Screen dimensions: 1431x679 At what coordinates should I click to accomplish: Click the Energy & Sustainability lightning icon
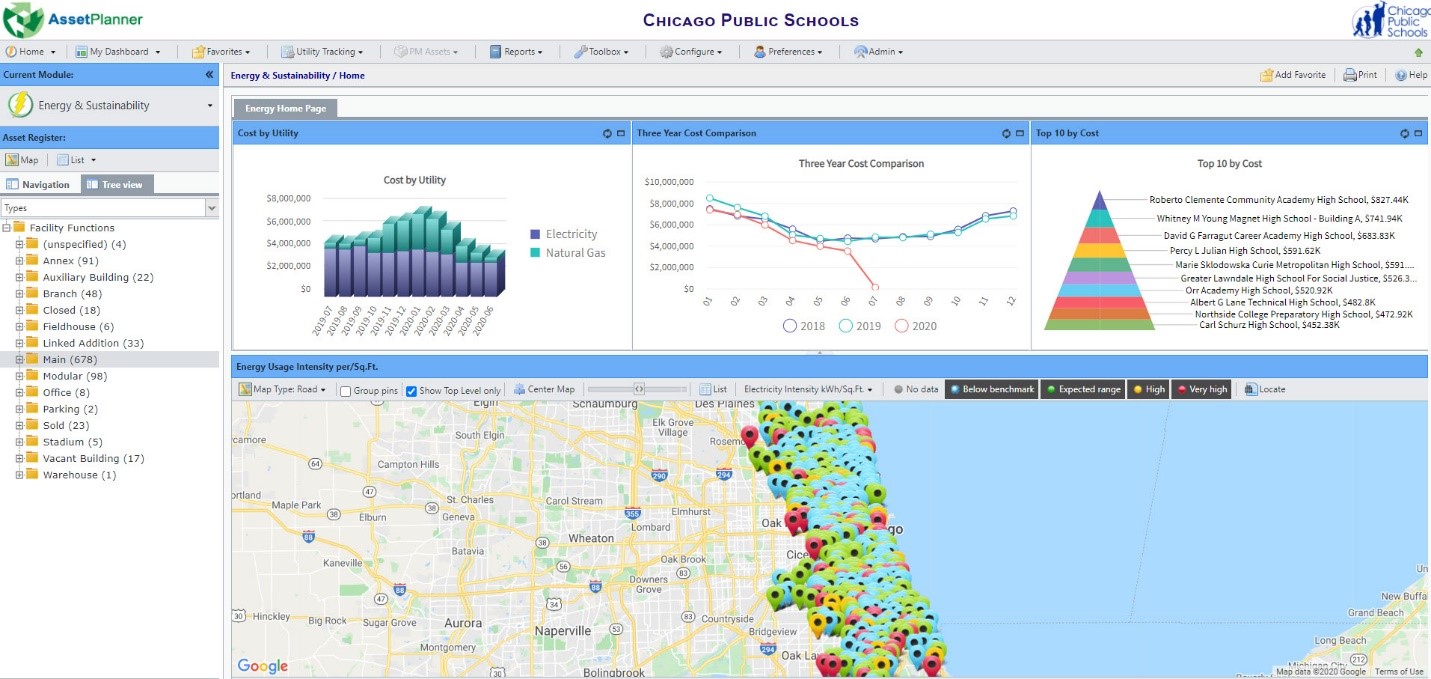point(20,105)
